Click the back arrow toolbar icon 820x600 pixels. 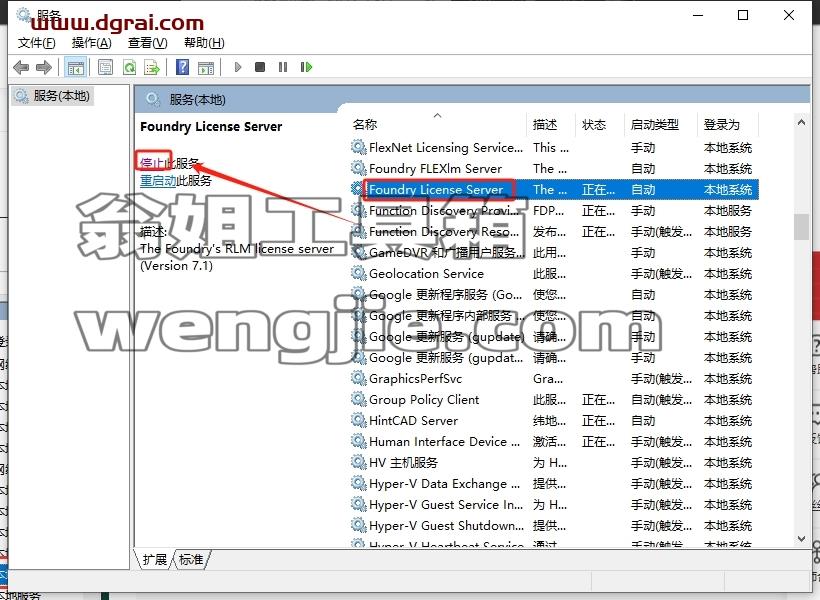21,67
